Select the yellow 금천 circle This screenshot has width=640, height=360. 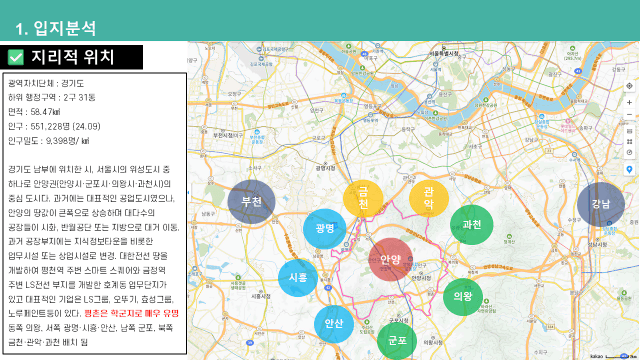point(363,198)
